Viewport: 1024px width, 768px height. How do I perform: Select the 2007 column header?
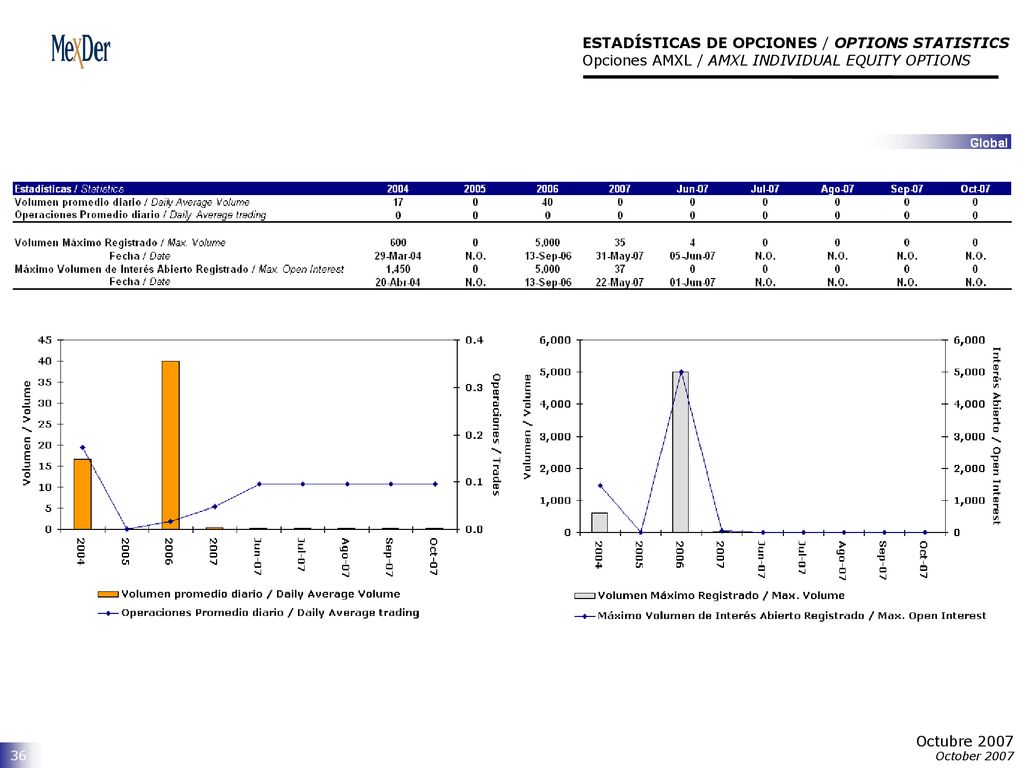pyautogui.click(x=620, y=189)
